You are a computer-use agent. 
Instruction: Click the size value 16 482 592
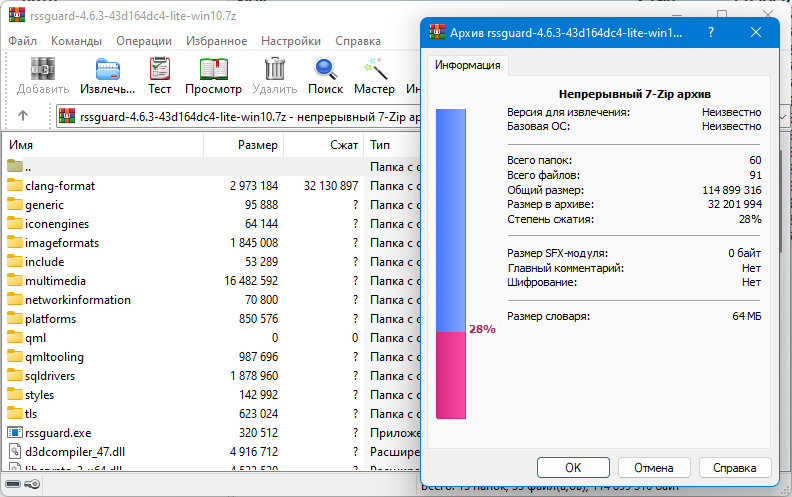coord(251,281)
